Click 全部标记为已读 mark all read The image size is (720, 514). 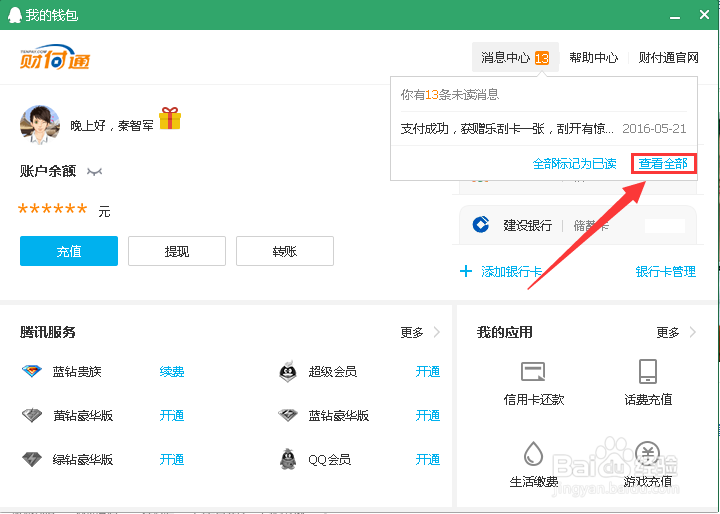574,164
